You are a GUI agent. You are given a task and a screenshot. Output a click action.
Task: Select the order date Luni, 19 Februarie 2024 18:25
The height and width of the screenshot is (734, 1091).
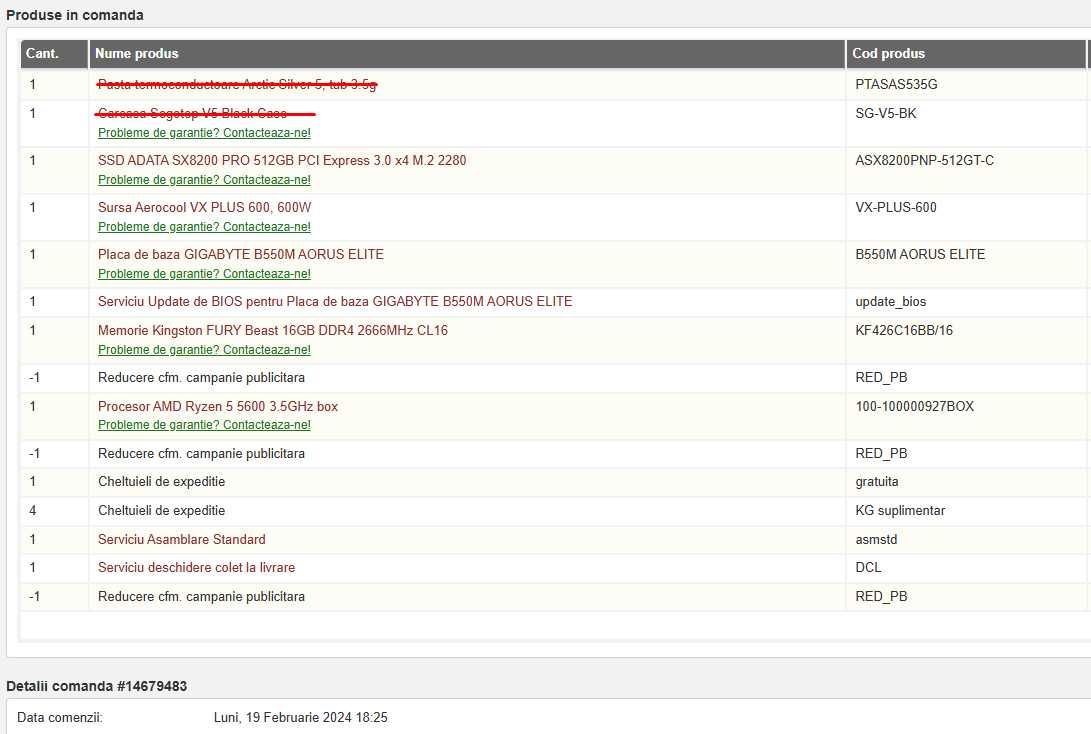pyautogui.click(x=301, y=717)
